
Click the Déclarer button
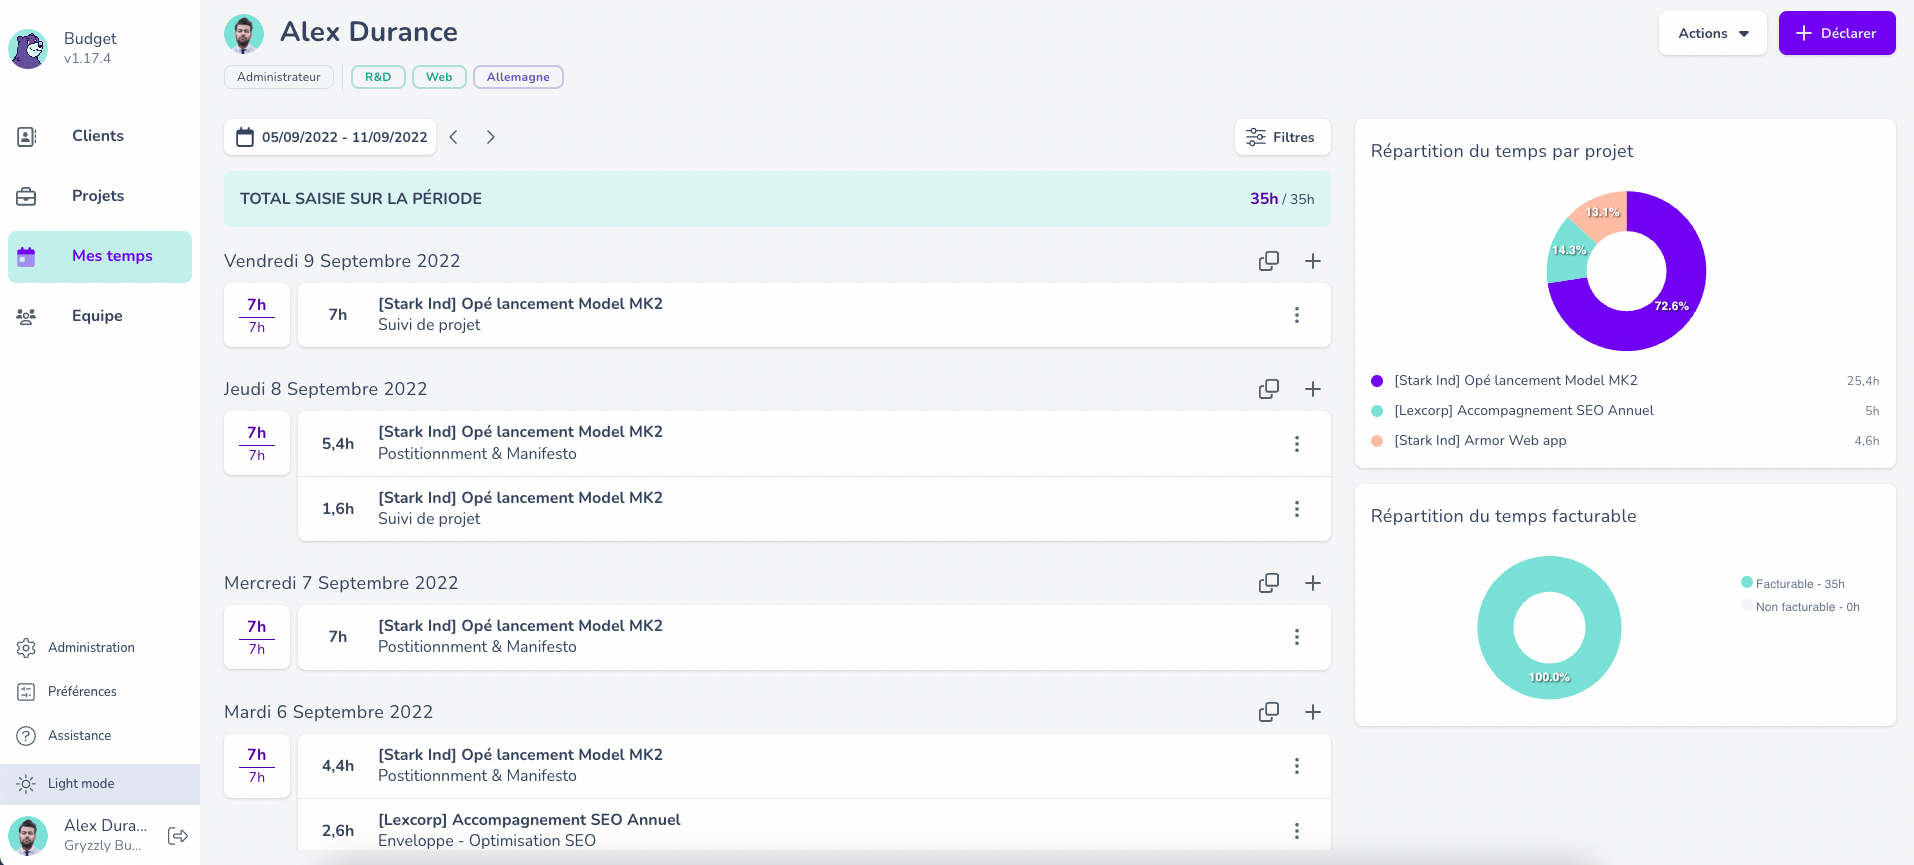coord(1837,33)
